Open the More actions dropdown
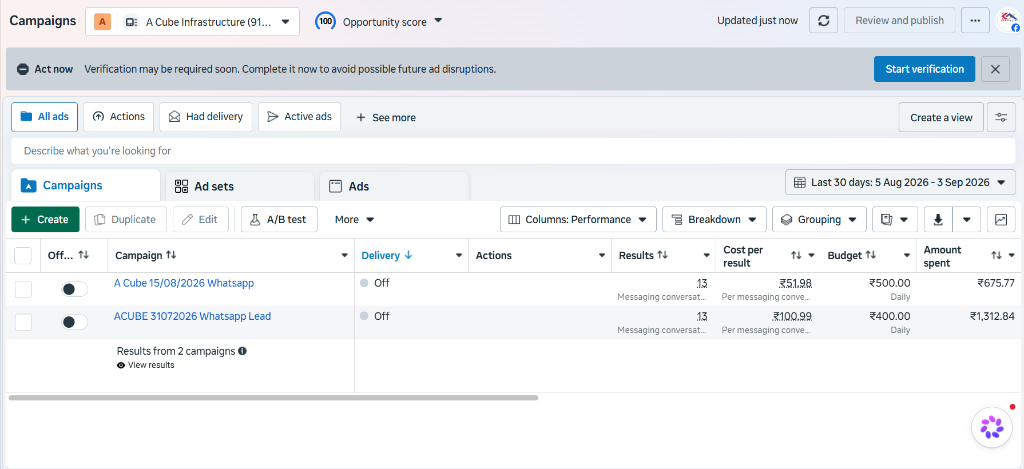Screen dimensions: 1024x469 (x=354, y=219)
